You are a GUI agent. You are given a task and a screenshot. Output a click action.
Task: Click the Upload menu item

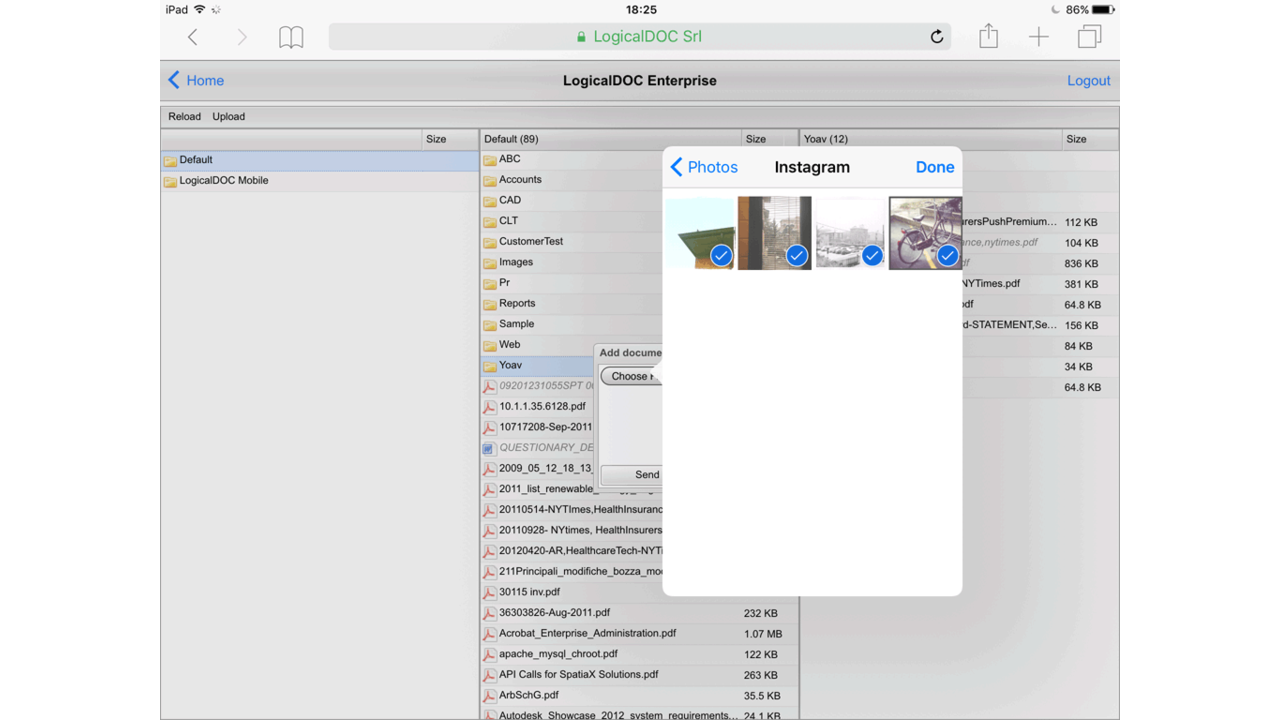point(228,116)
